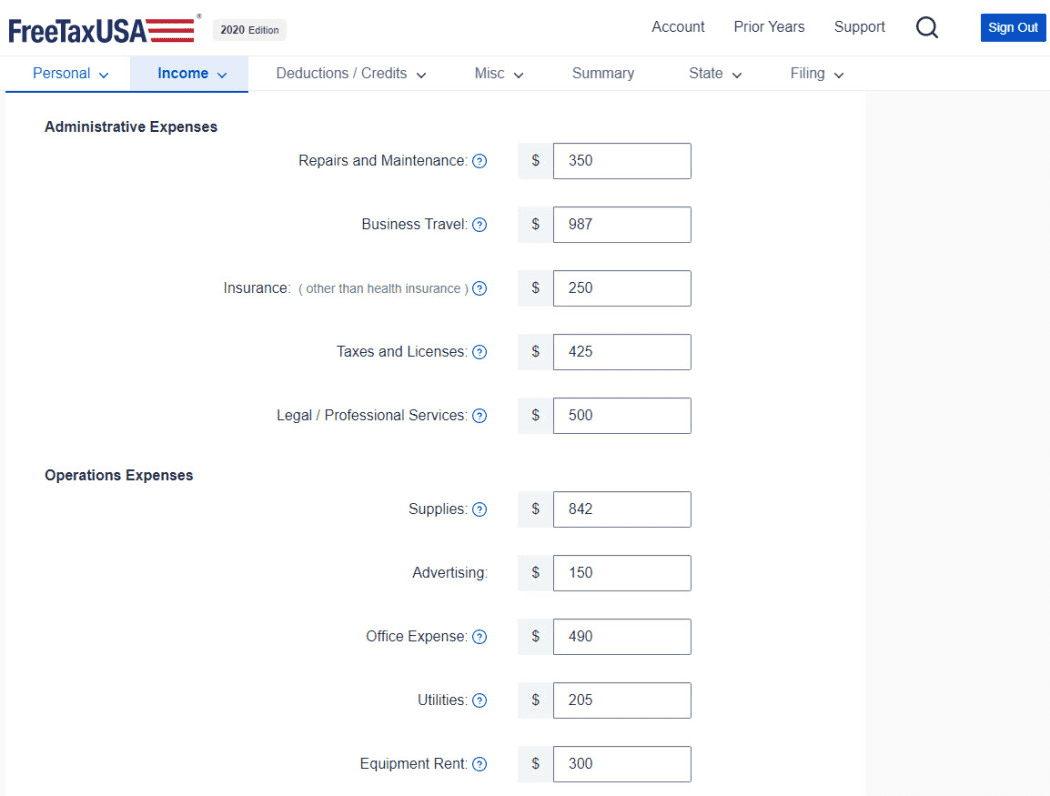1050x796 pixels.
Task: Go to FreeTaxUSA home logo
Action: pyautogui.click(x=103, y=30)
